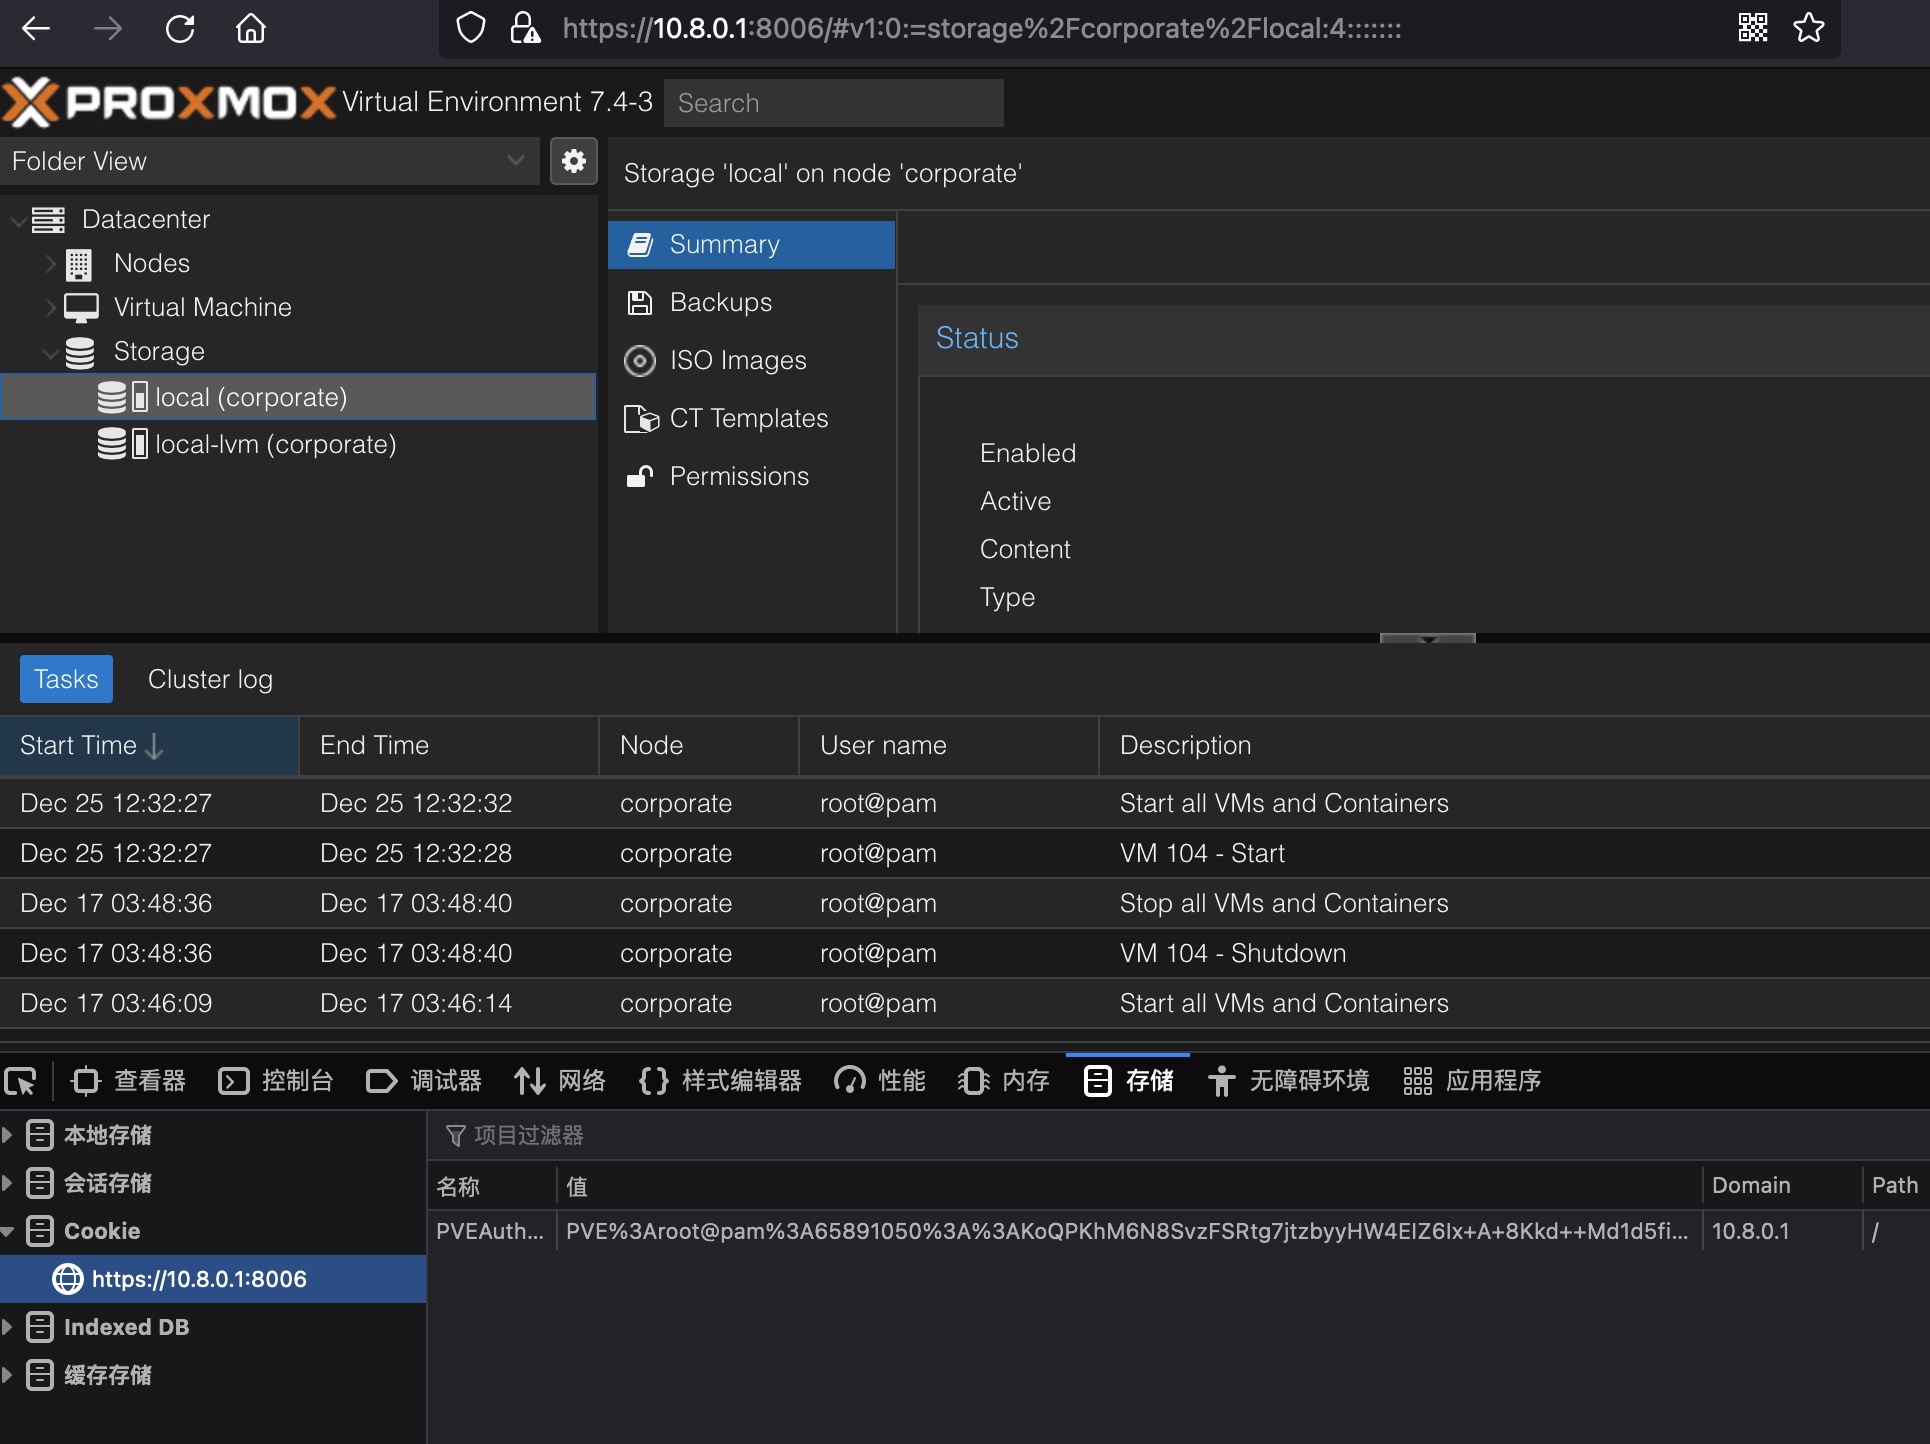Click the panel collapse handle above Tasks
Image resolution: width=1930 pixels, height=1444 pixels.
1427,638
